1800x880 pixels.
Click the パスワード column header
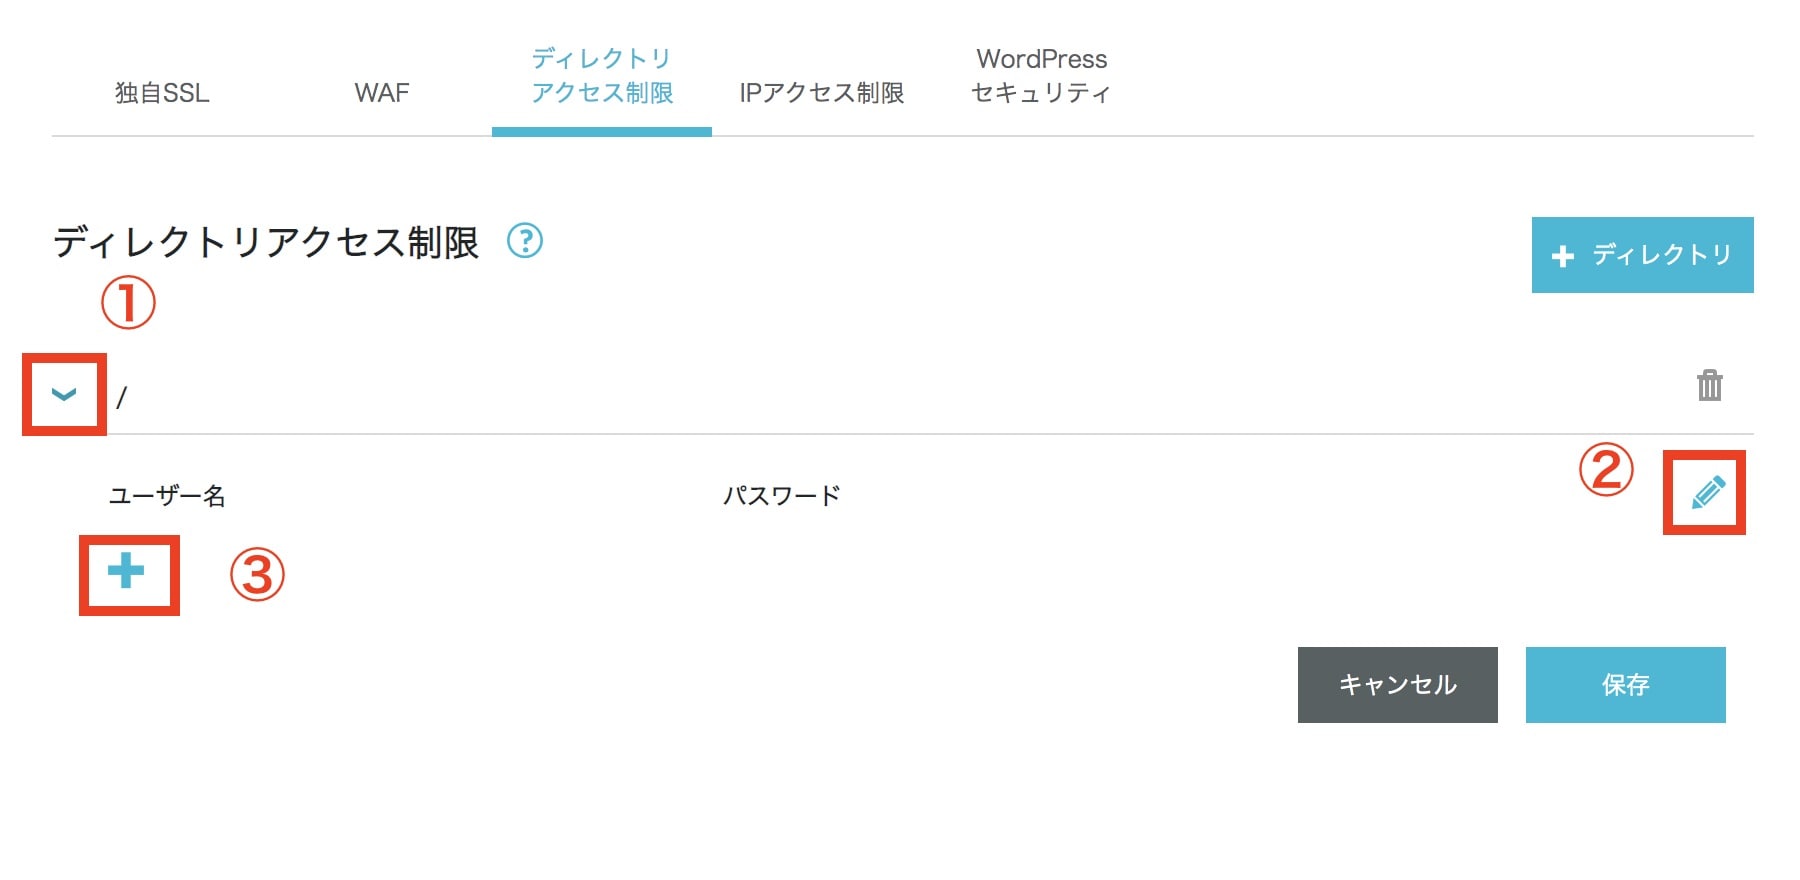782,496
